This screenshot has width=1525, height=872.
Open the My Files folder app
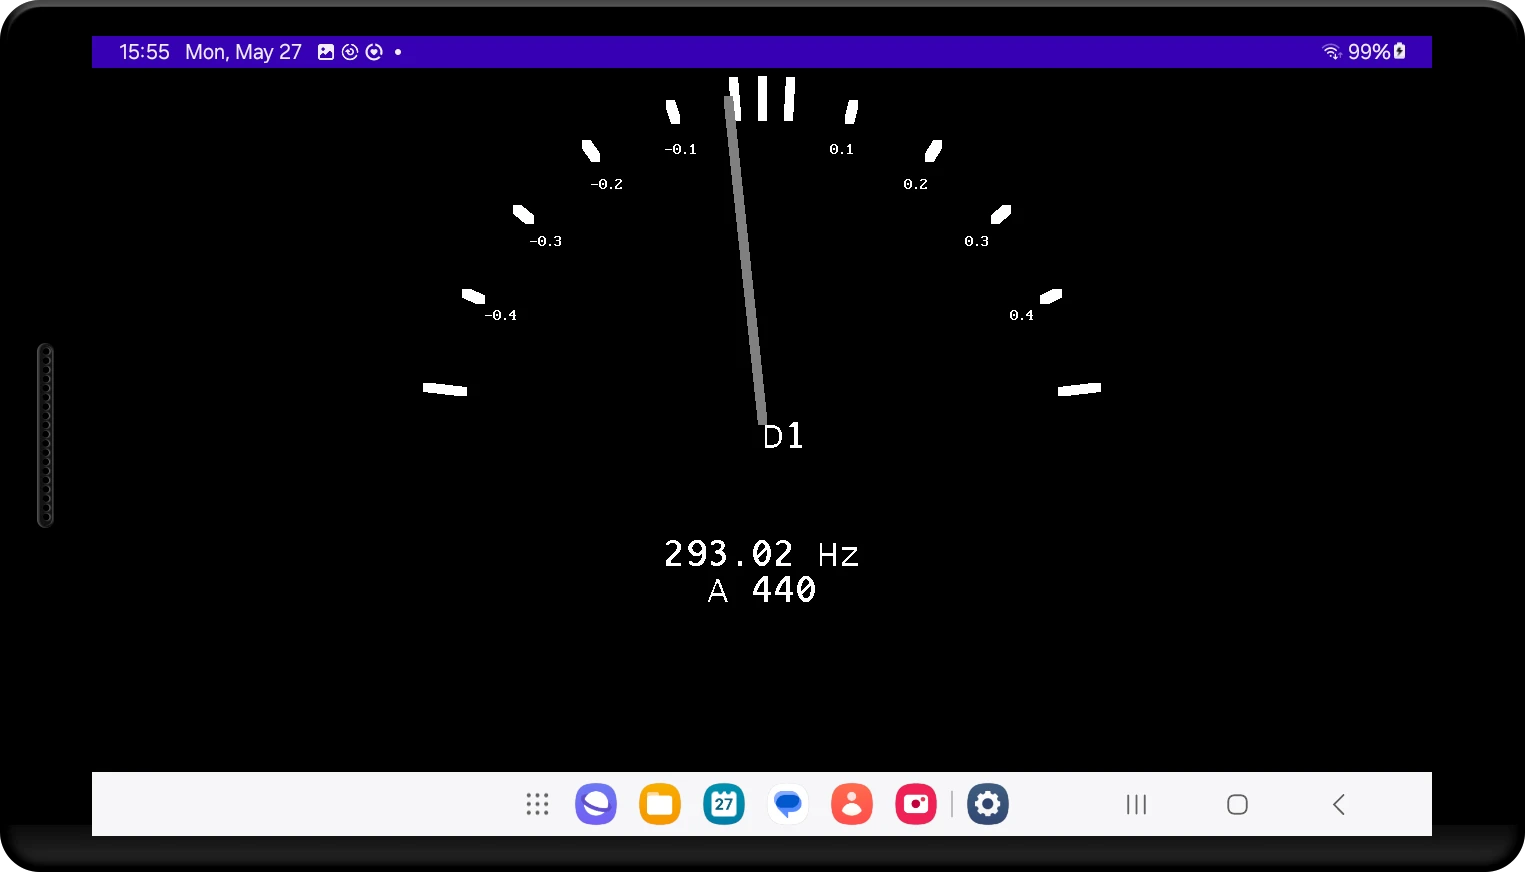(x=660, y=804)
